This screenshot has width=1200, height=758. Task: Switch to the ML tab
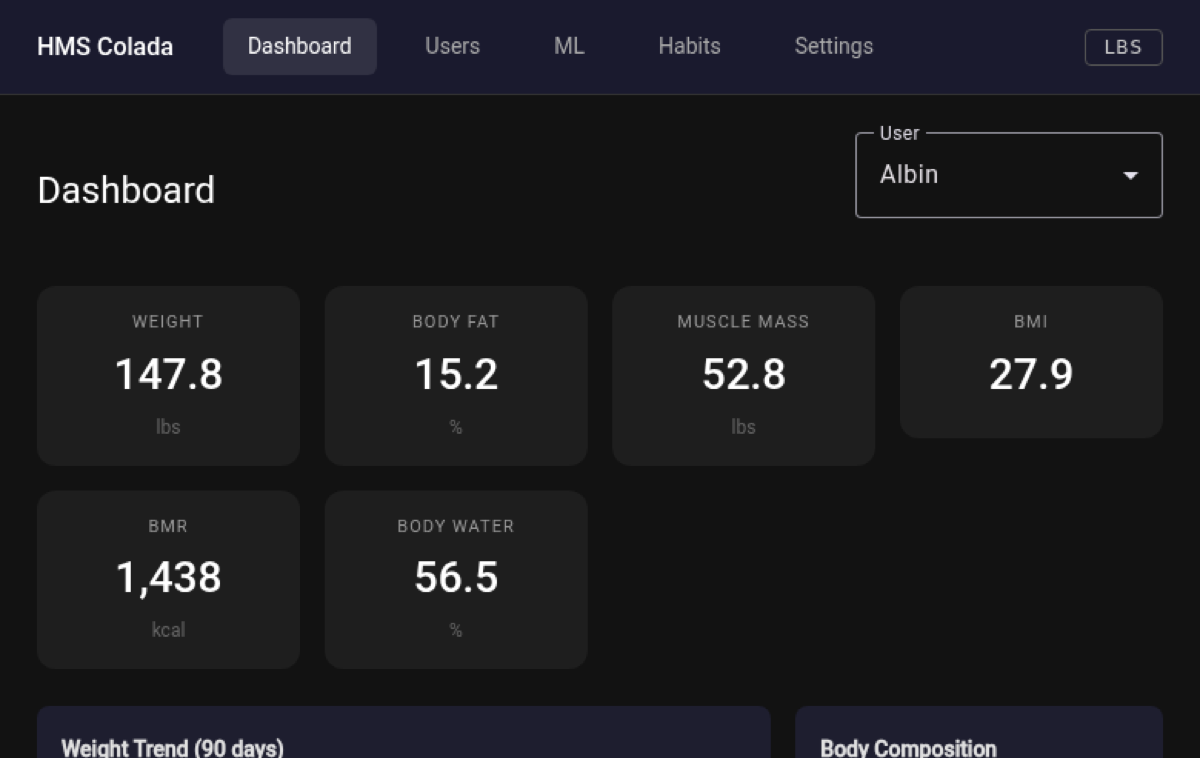pyautogui.click(x=569, y=47)
